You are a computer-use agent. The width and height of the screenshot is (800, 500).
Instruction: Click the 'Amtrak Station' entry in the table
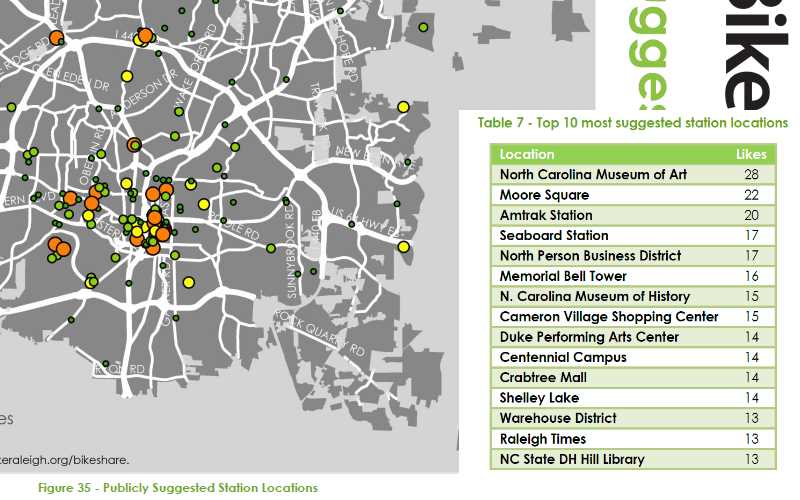tap(546, 215)
